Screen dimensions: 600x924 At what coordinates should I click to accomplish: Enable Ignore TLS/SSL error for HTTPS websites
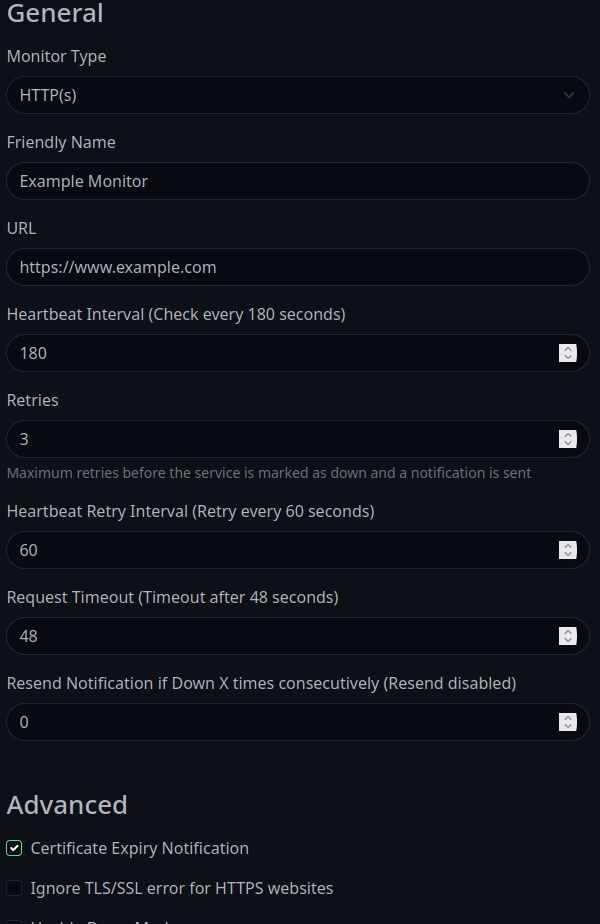[14, 888]
